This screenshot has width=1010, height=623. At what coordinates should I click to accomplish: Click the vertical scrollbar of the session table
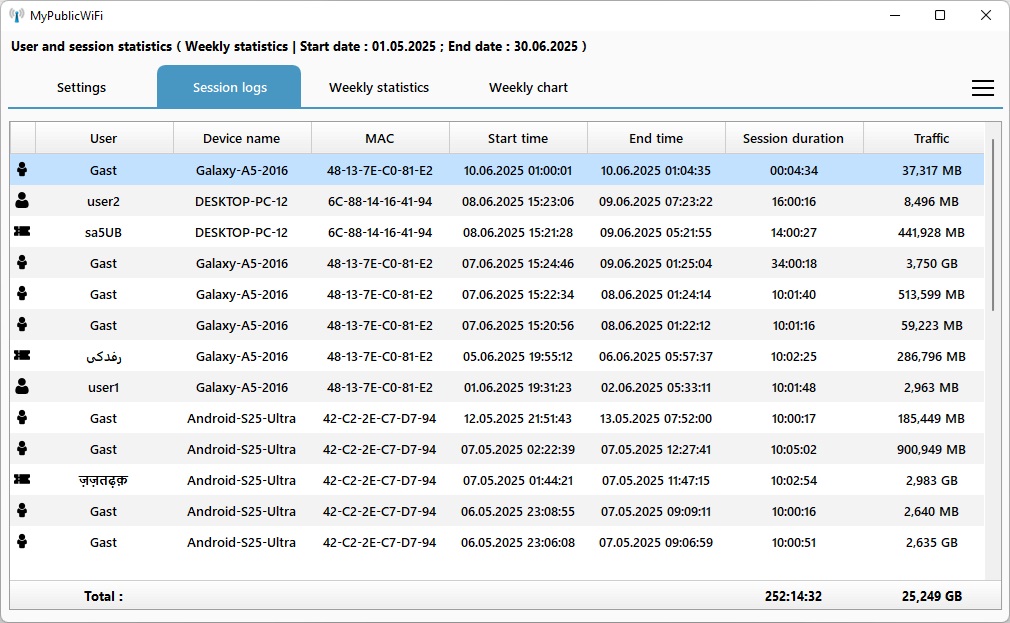pyautogui.click(x=992, y=225)
